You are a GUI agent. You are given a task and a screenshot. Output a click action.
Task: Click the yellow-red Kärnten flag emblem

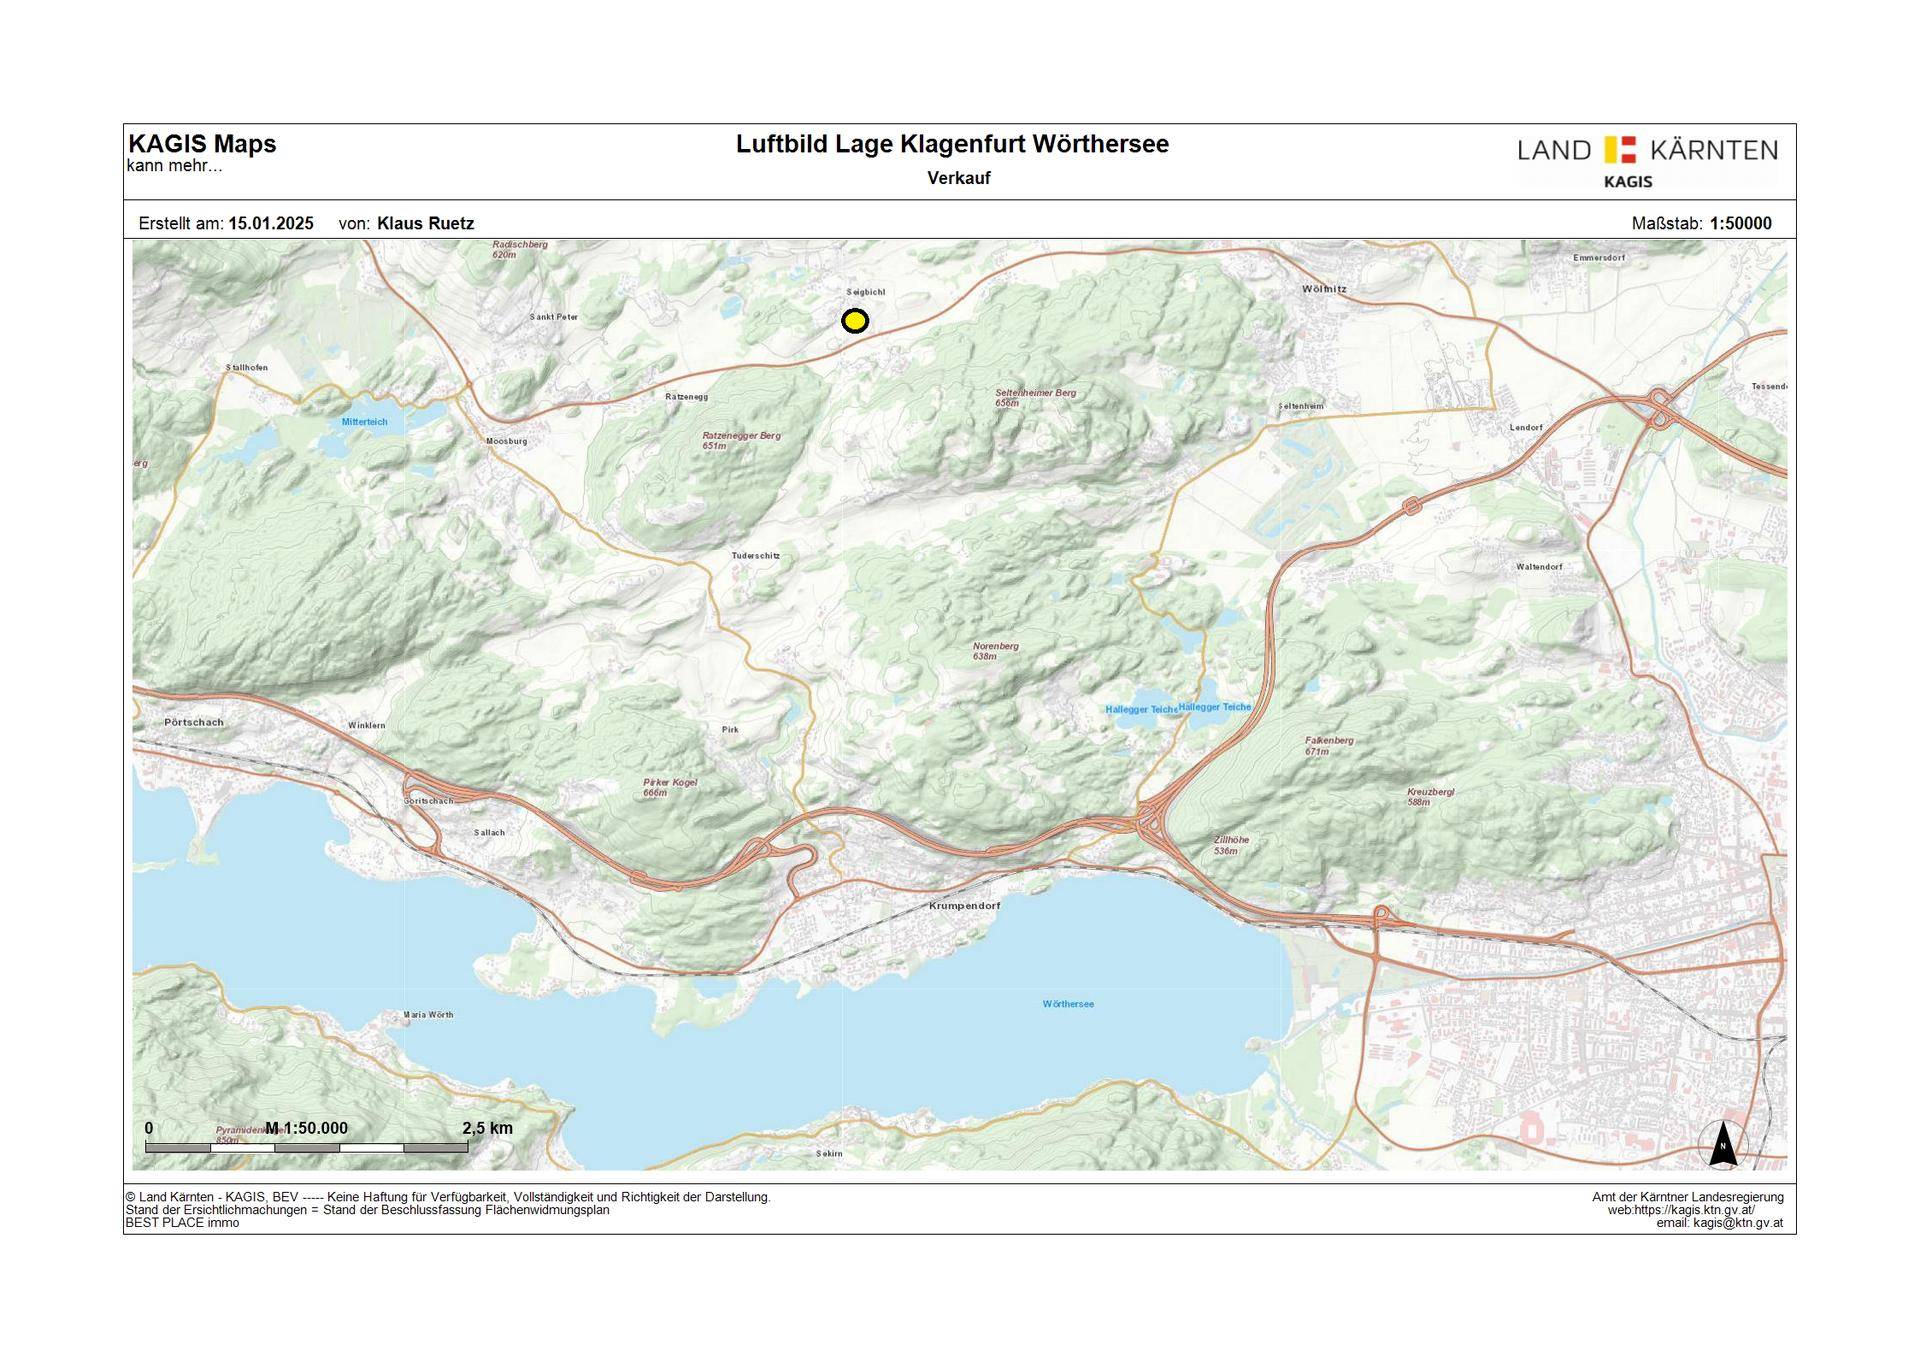click(1620, 150)
